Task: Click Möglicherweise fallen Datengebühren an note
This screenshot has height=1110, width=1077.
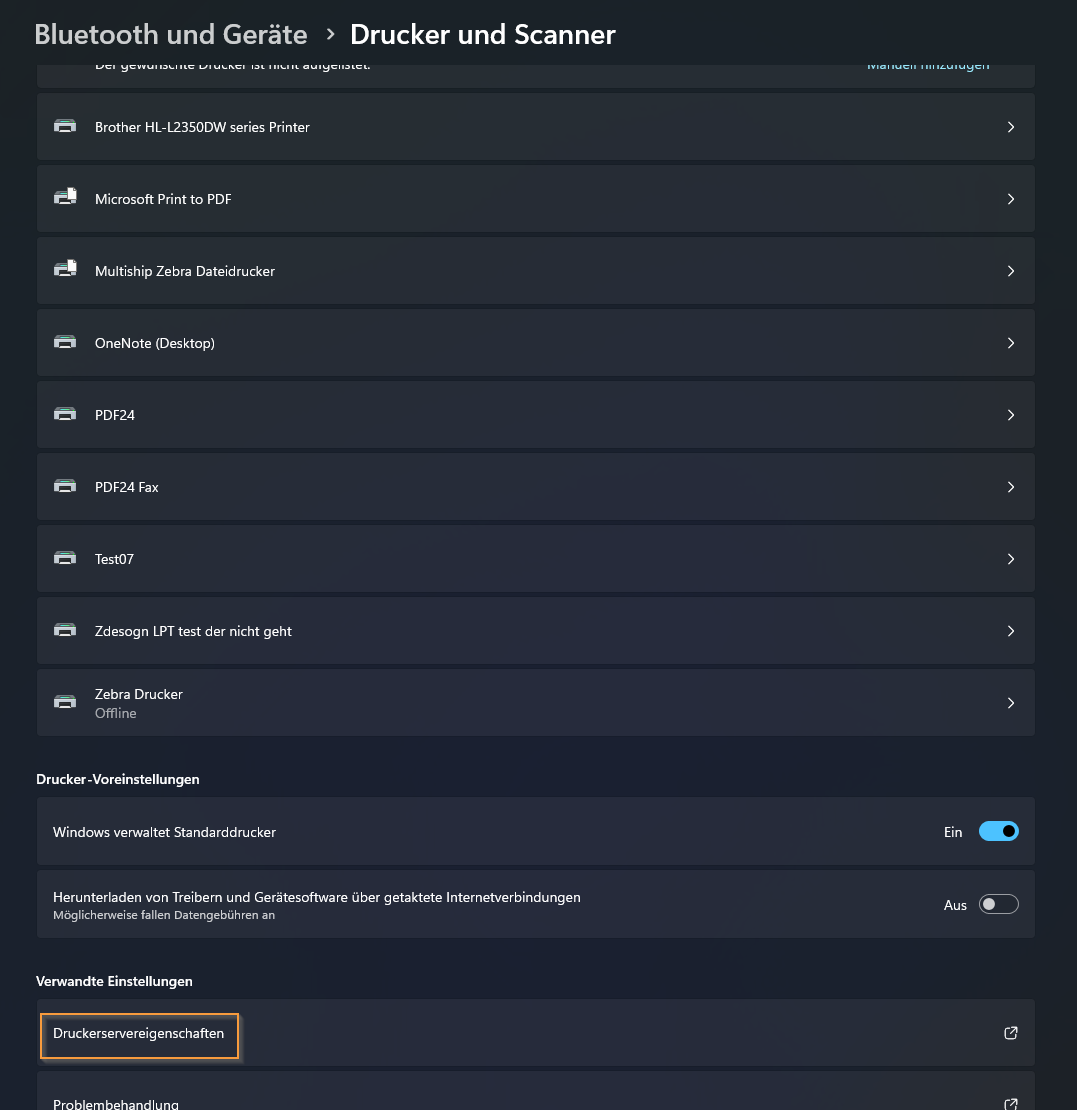Action: point(164,915)
